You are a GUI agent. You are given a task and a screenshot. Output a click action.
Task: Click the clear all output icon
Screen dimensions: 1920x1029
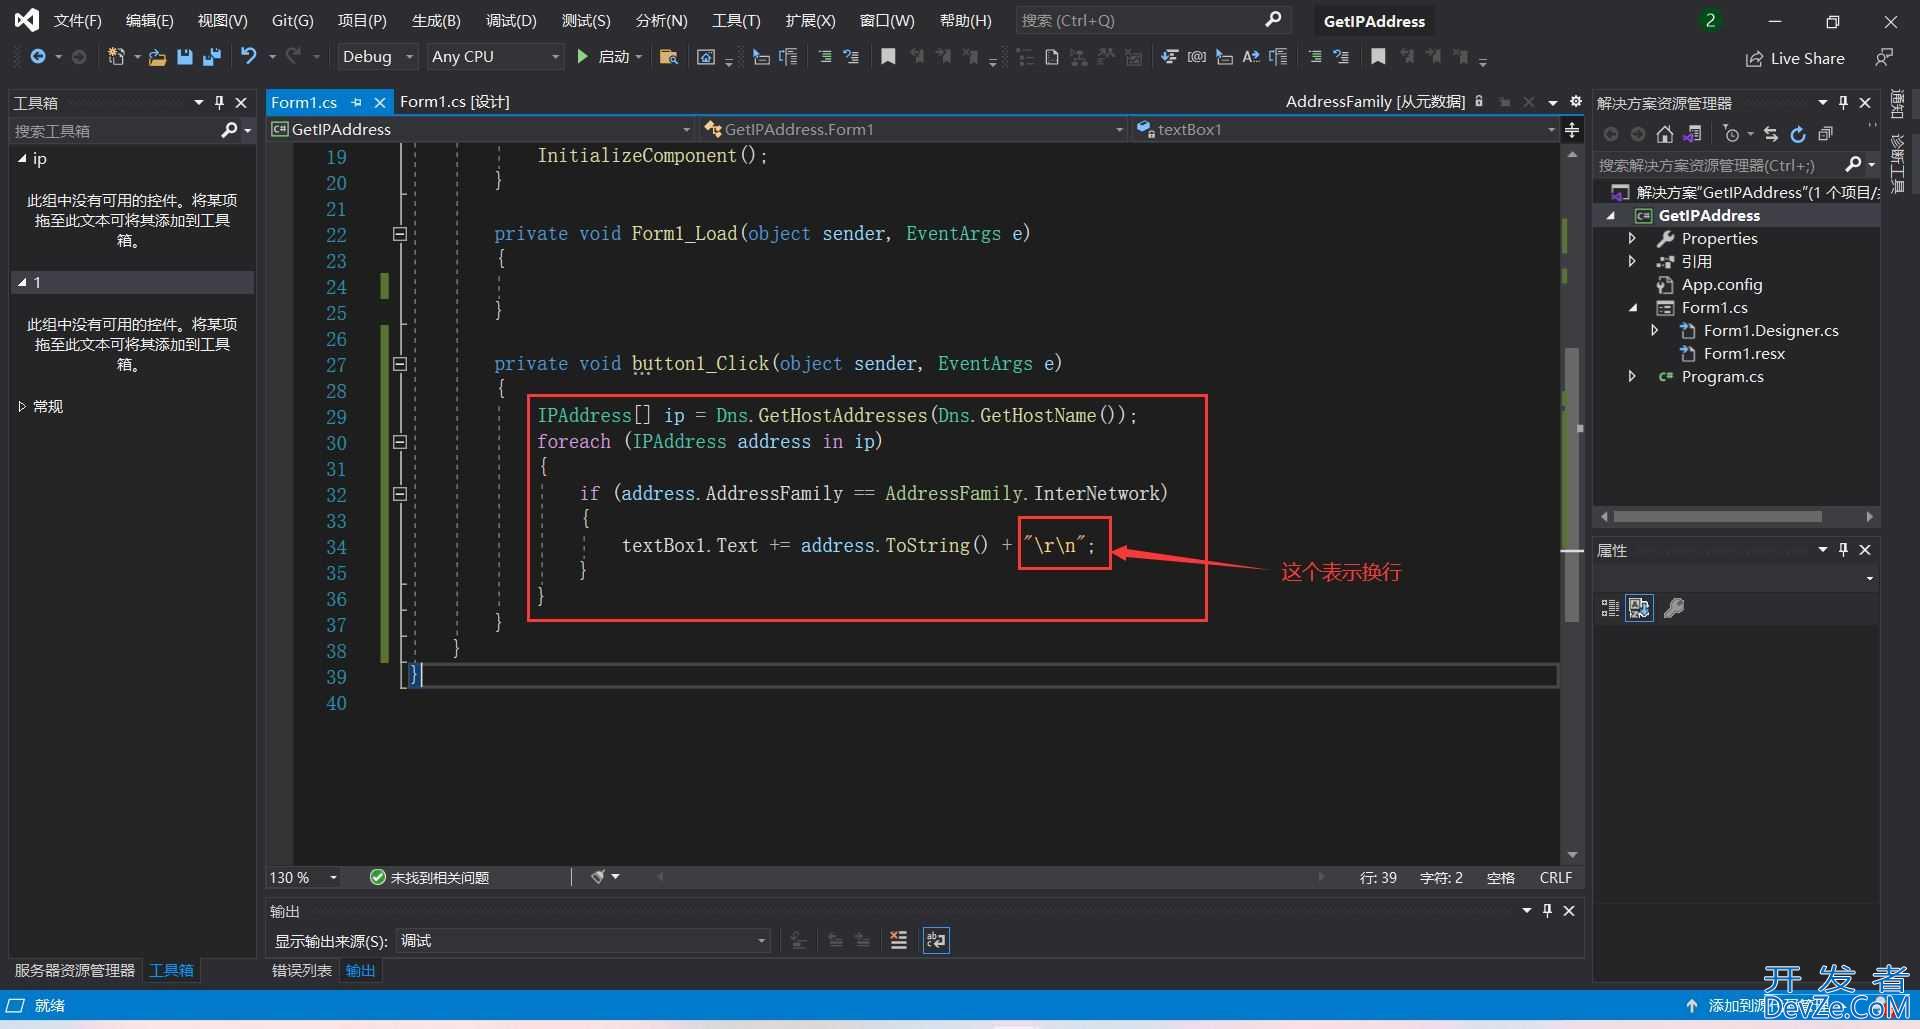(x=898, y=940)
